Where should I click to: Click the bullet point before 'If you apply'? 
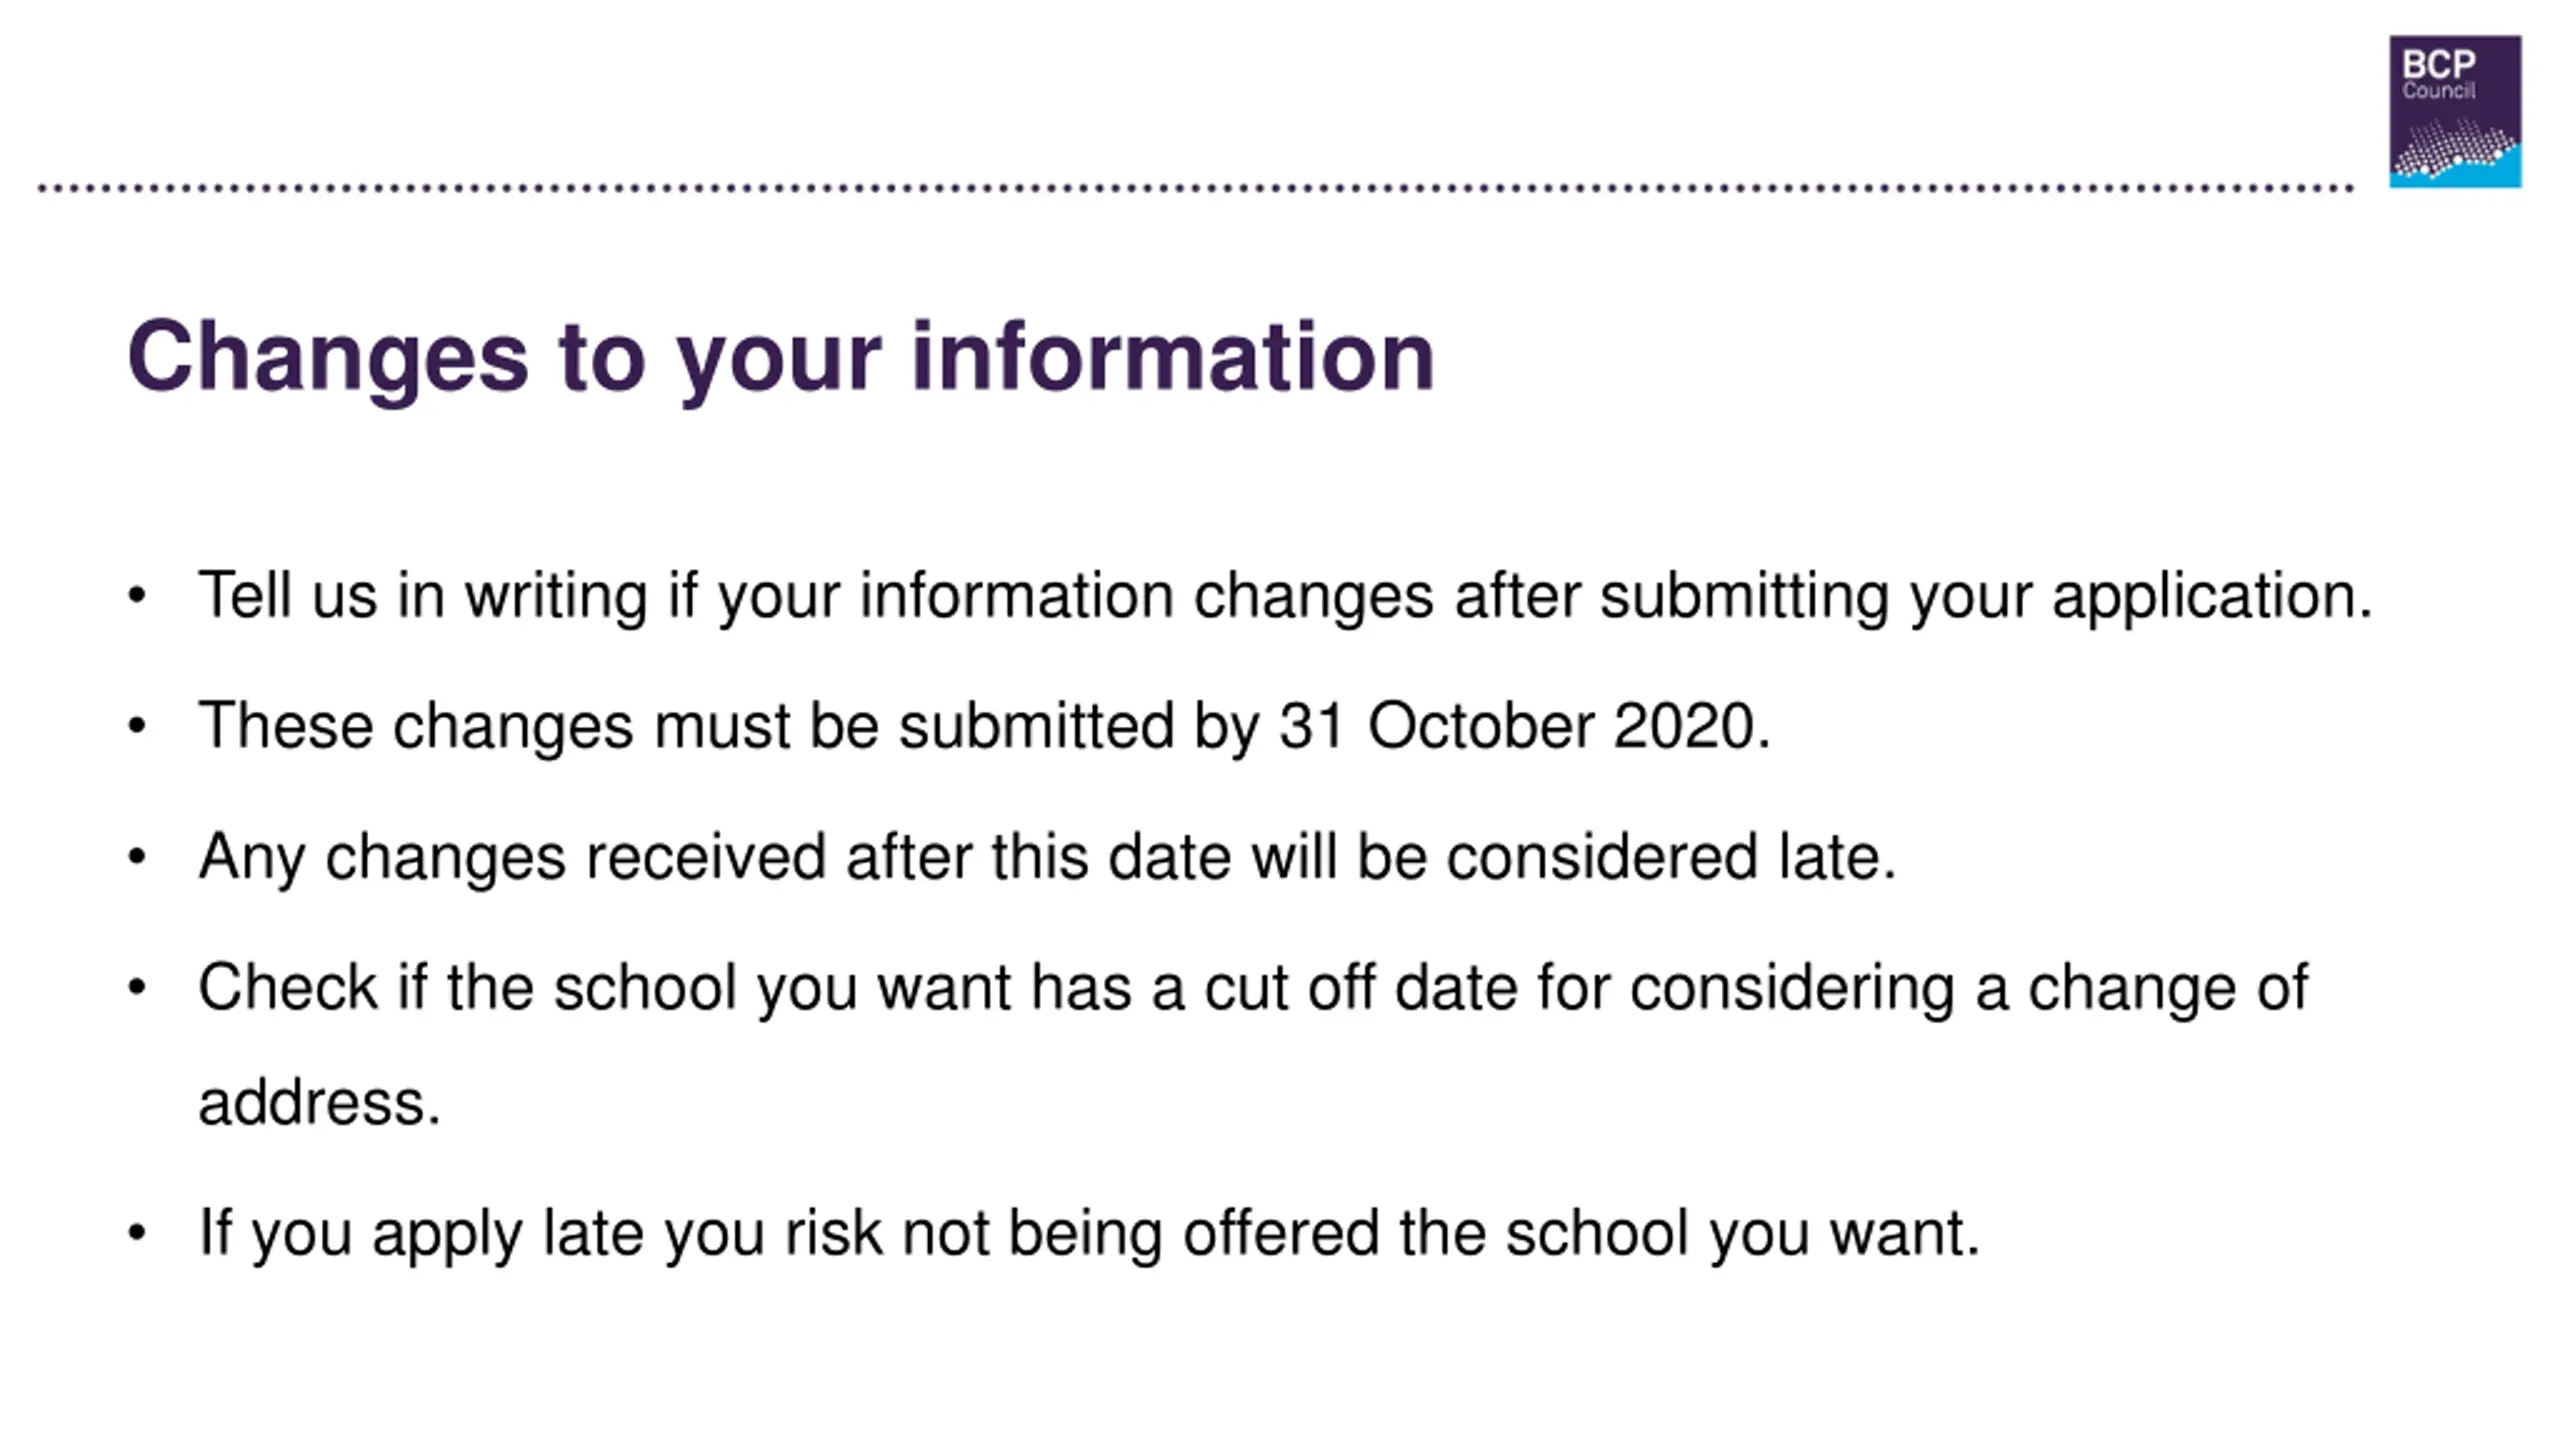pos(137,1234)
